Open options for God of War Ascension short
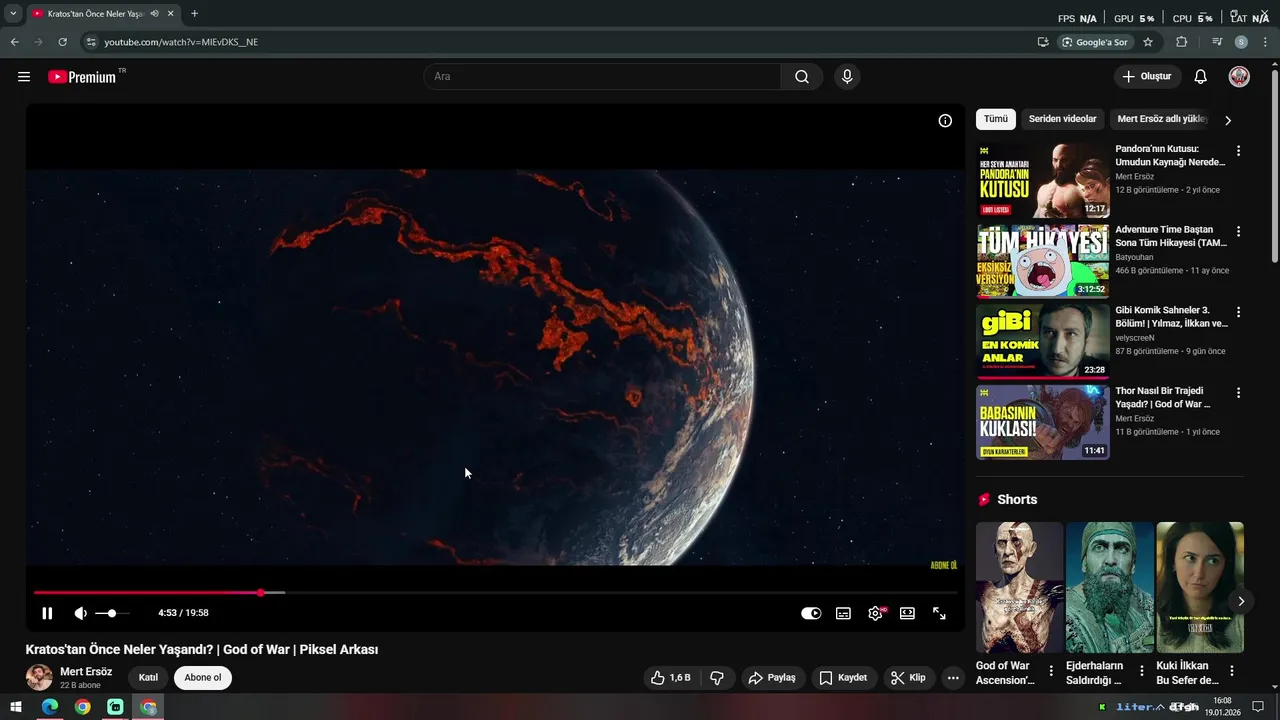 point(1051,671)
